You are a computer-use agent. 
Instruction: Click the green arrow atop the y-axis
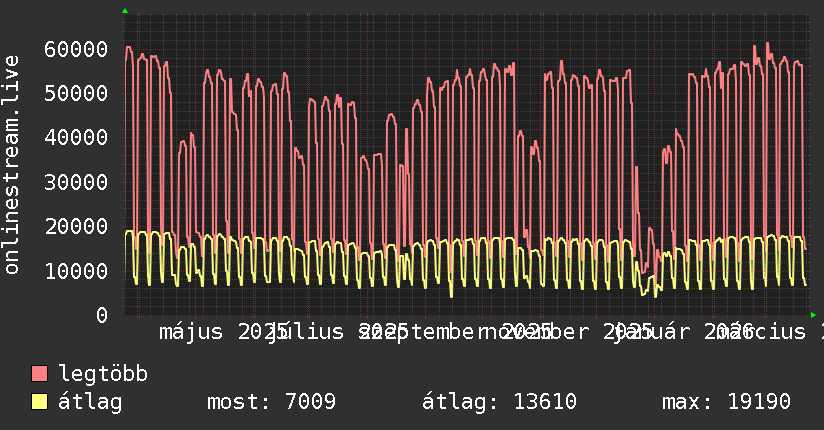tap(125, 10)
